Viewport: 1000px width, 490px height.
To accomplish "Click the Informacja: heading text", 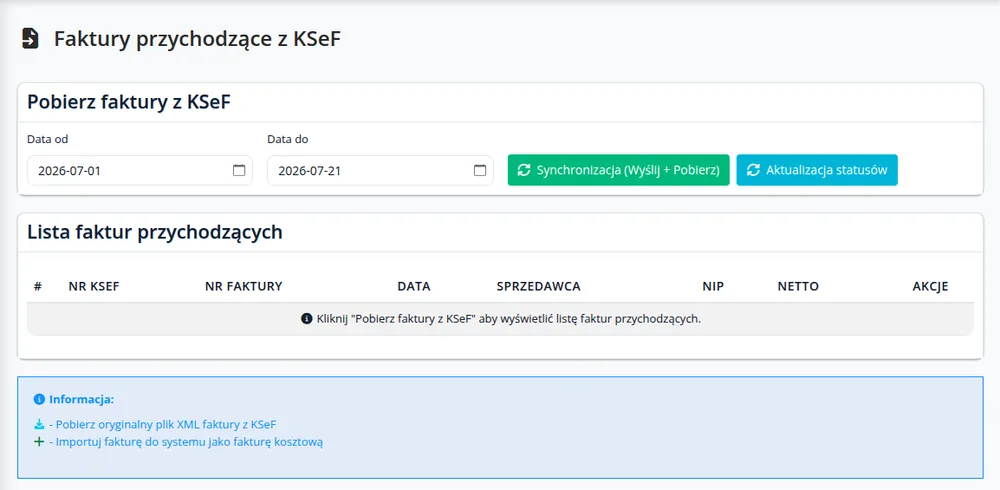I will tap(82, 399).
